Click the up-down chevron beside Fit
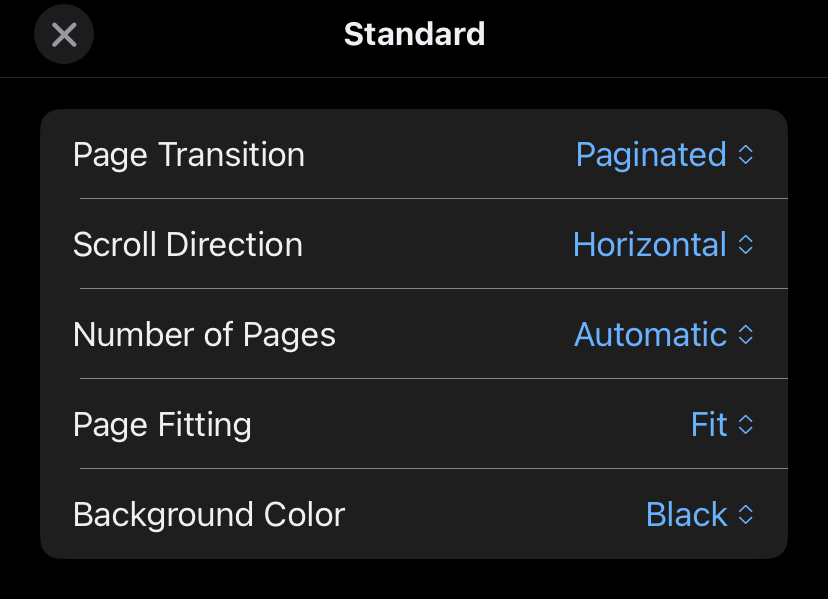828x599 pixels. pos(745,424)
